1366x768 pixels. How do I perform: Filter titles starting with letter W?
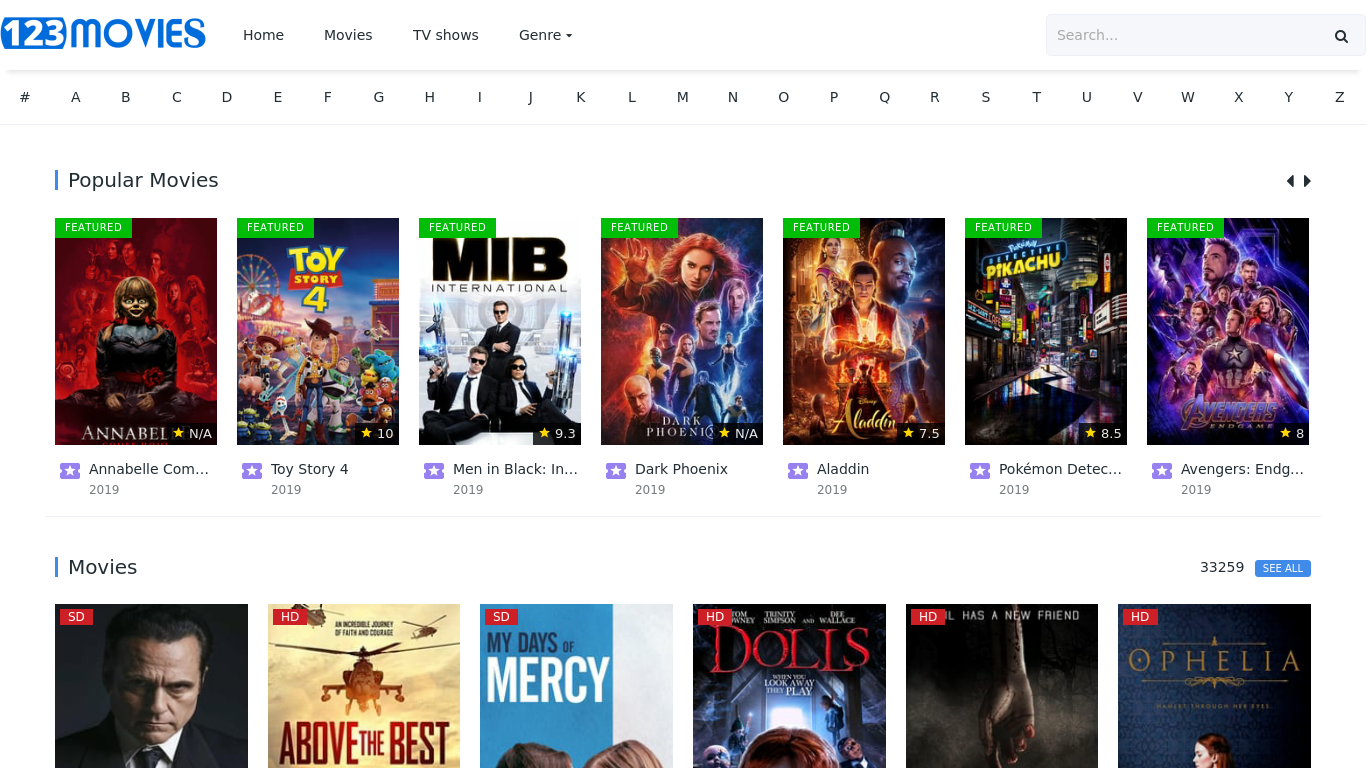[1188, 97]
